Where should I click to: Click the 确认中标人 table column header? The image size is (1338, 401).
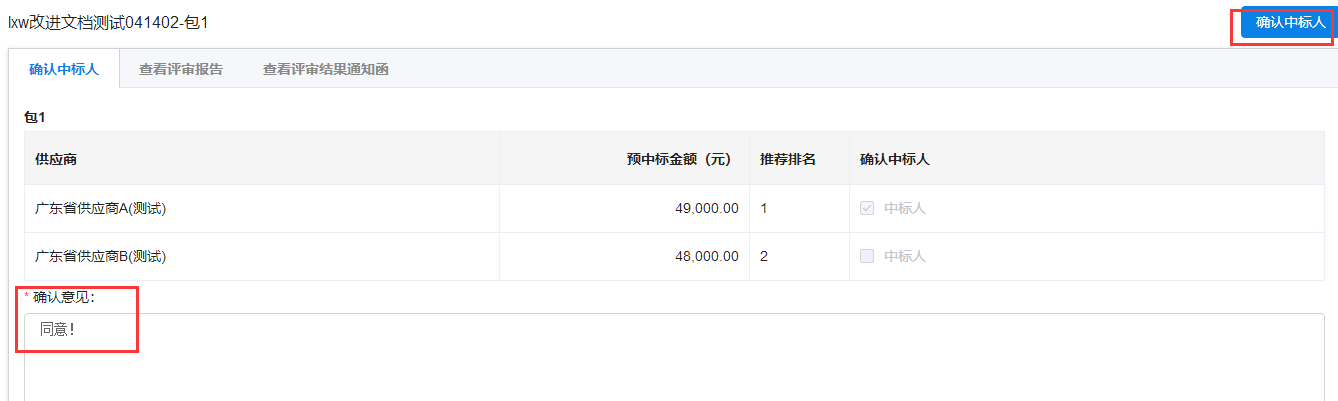[x=895, y=159]
